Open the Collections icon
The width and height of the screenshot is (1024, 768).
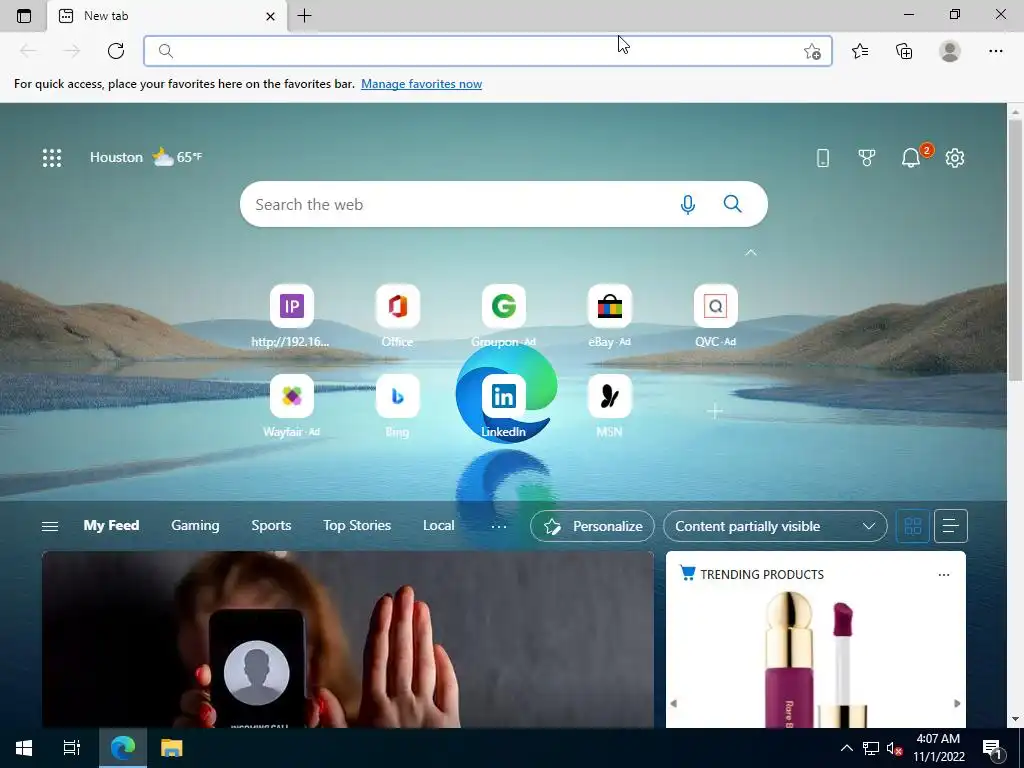click(x=904, y=51)
